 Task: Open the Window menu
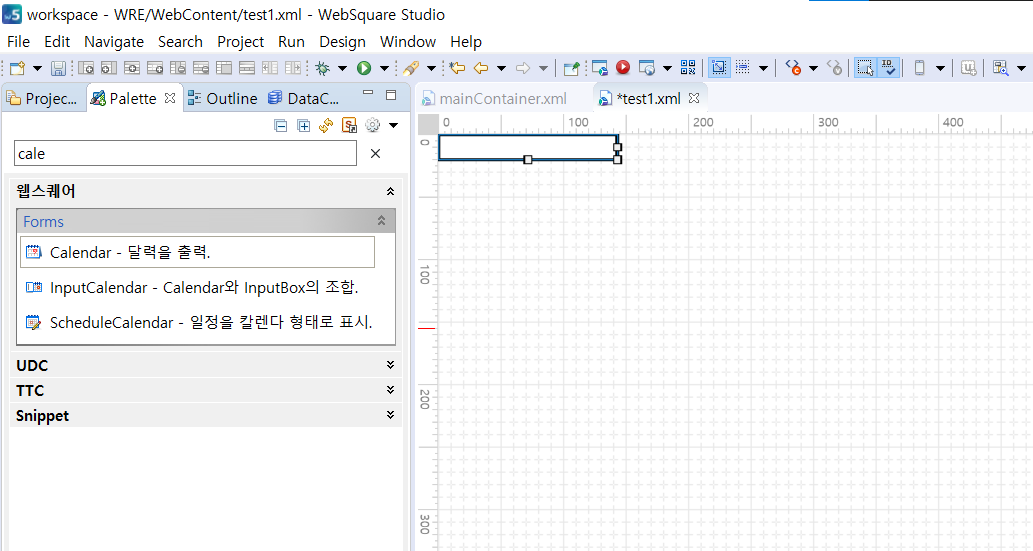tap(408, 42)
